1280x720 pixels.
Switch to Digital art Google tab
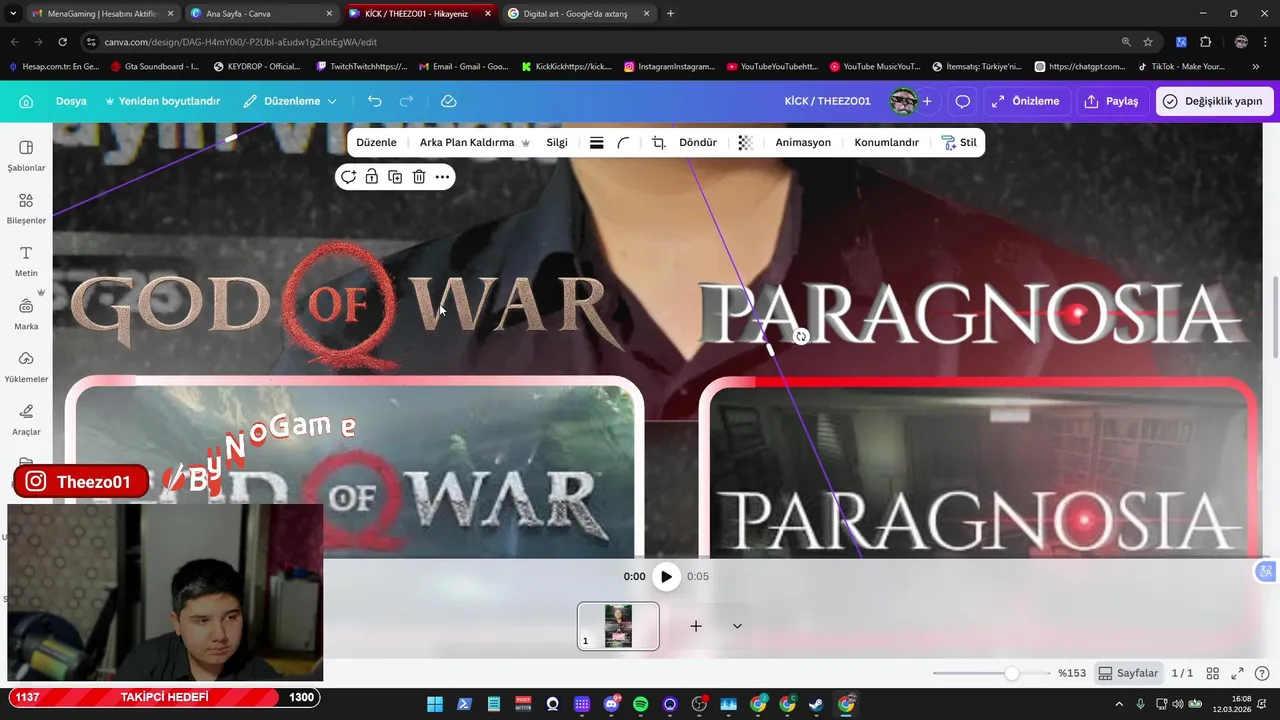tap(578, 14)
